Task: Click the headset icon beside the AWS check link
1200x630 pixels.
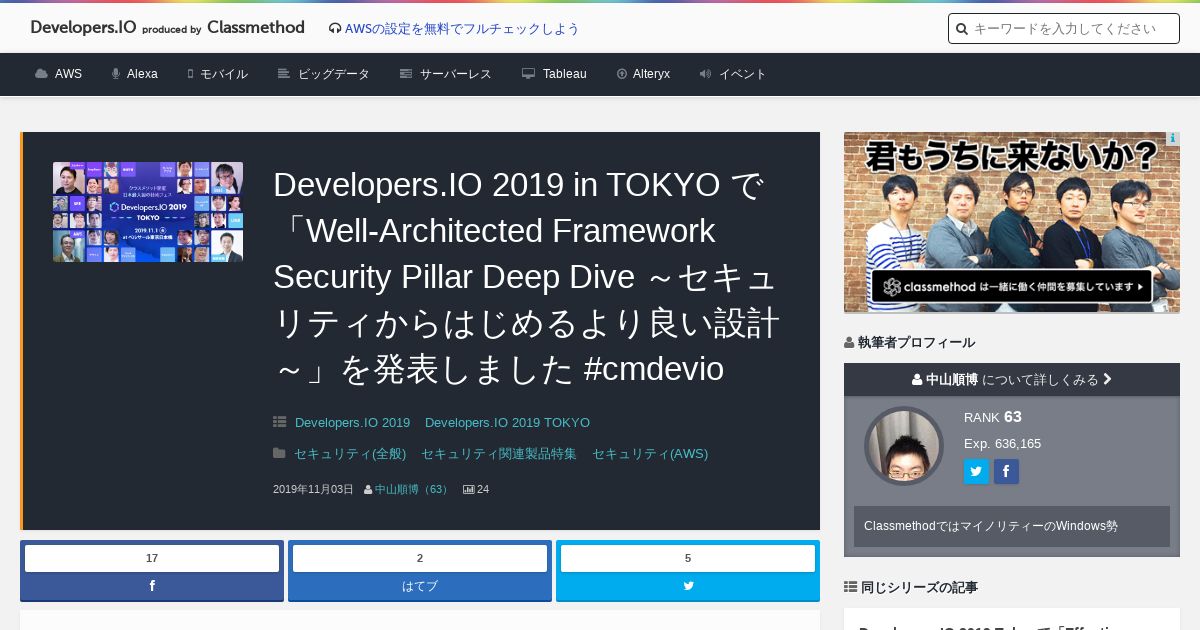Action: pos(335,29)
